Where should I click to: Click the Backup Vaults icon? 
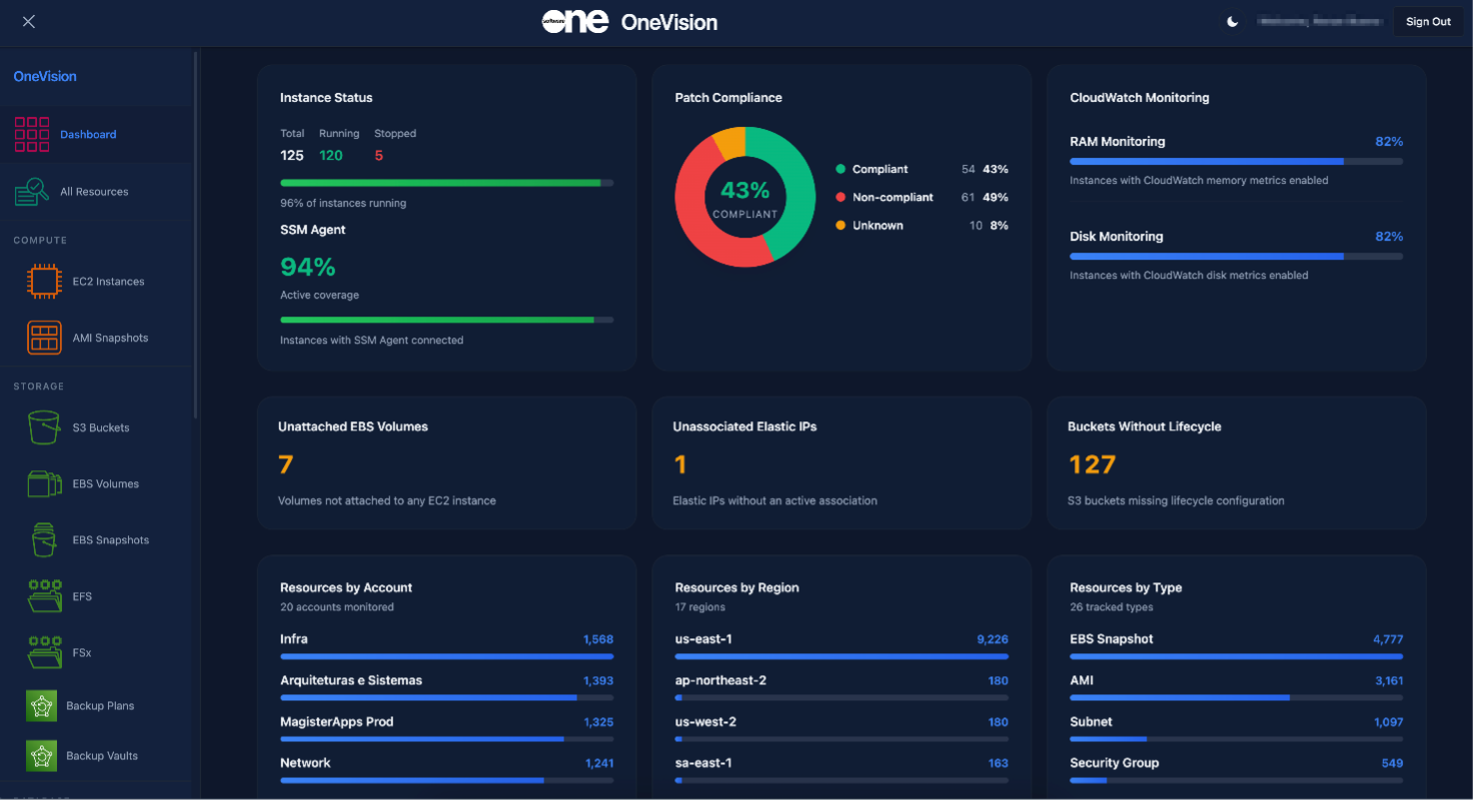(x=41, y=756)
